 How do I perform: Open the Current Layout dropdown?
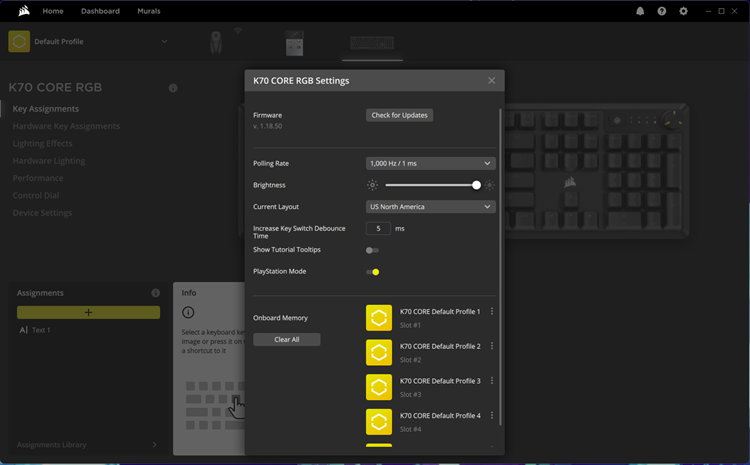(430, 207)
